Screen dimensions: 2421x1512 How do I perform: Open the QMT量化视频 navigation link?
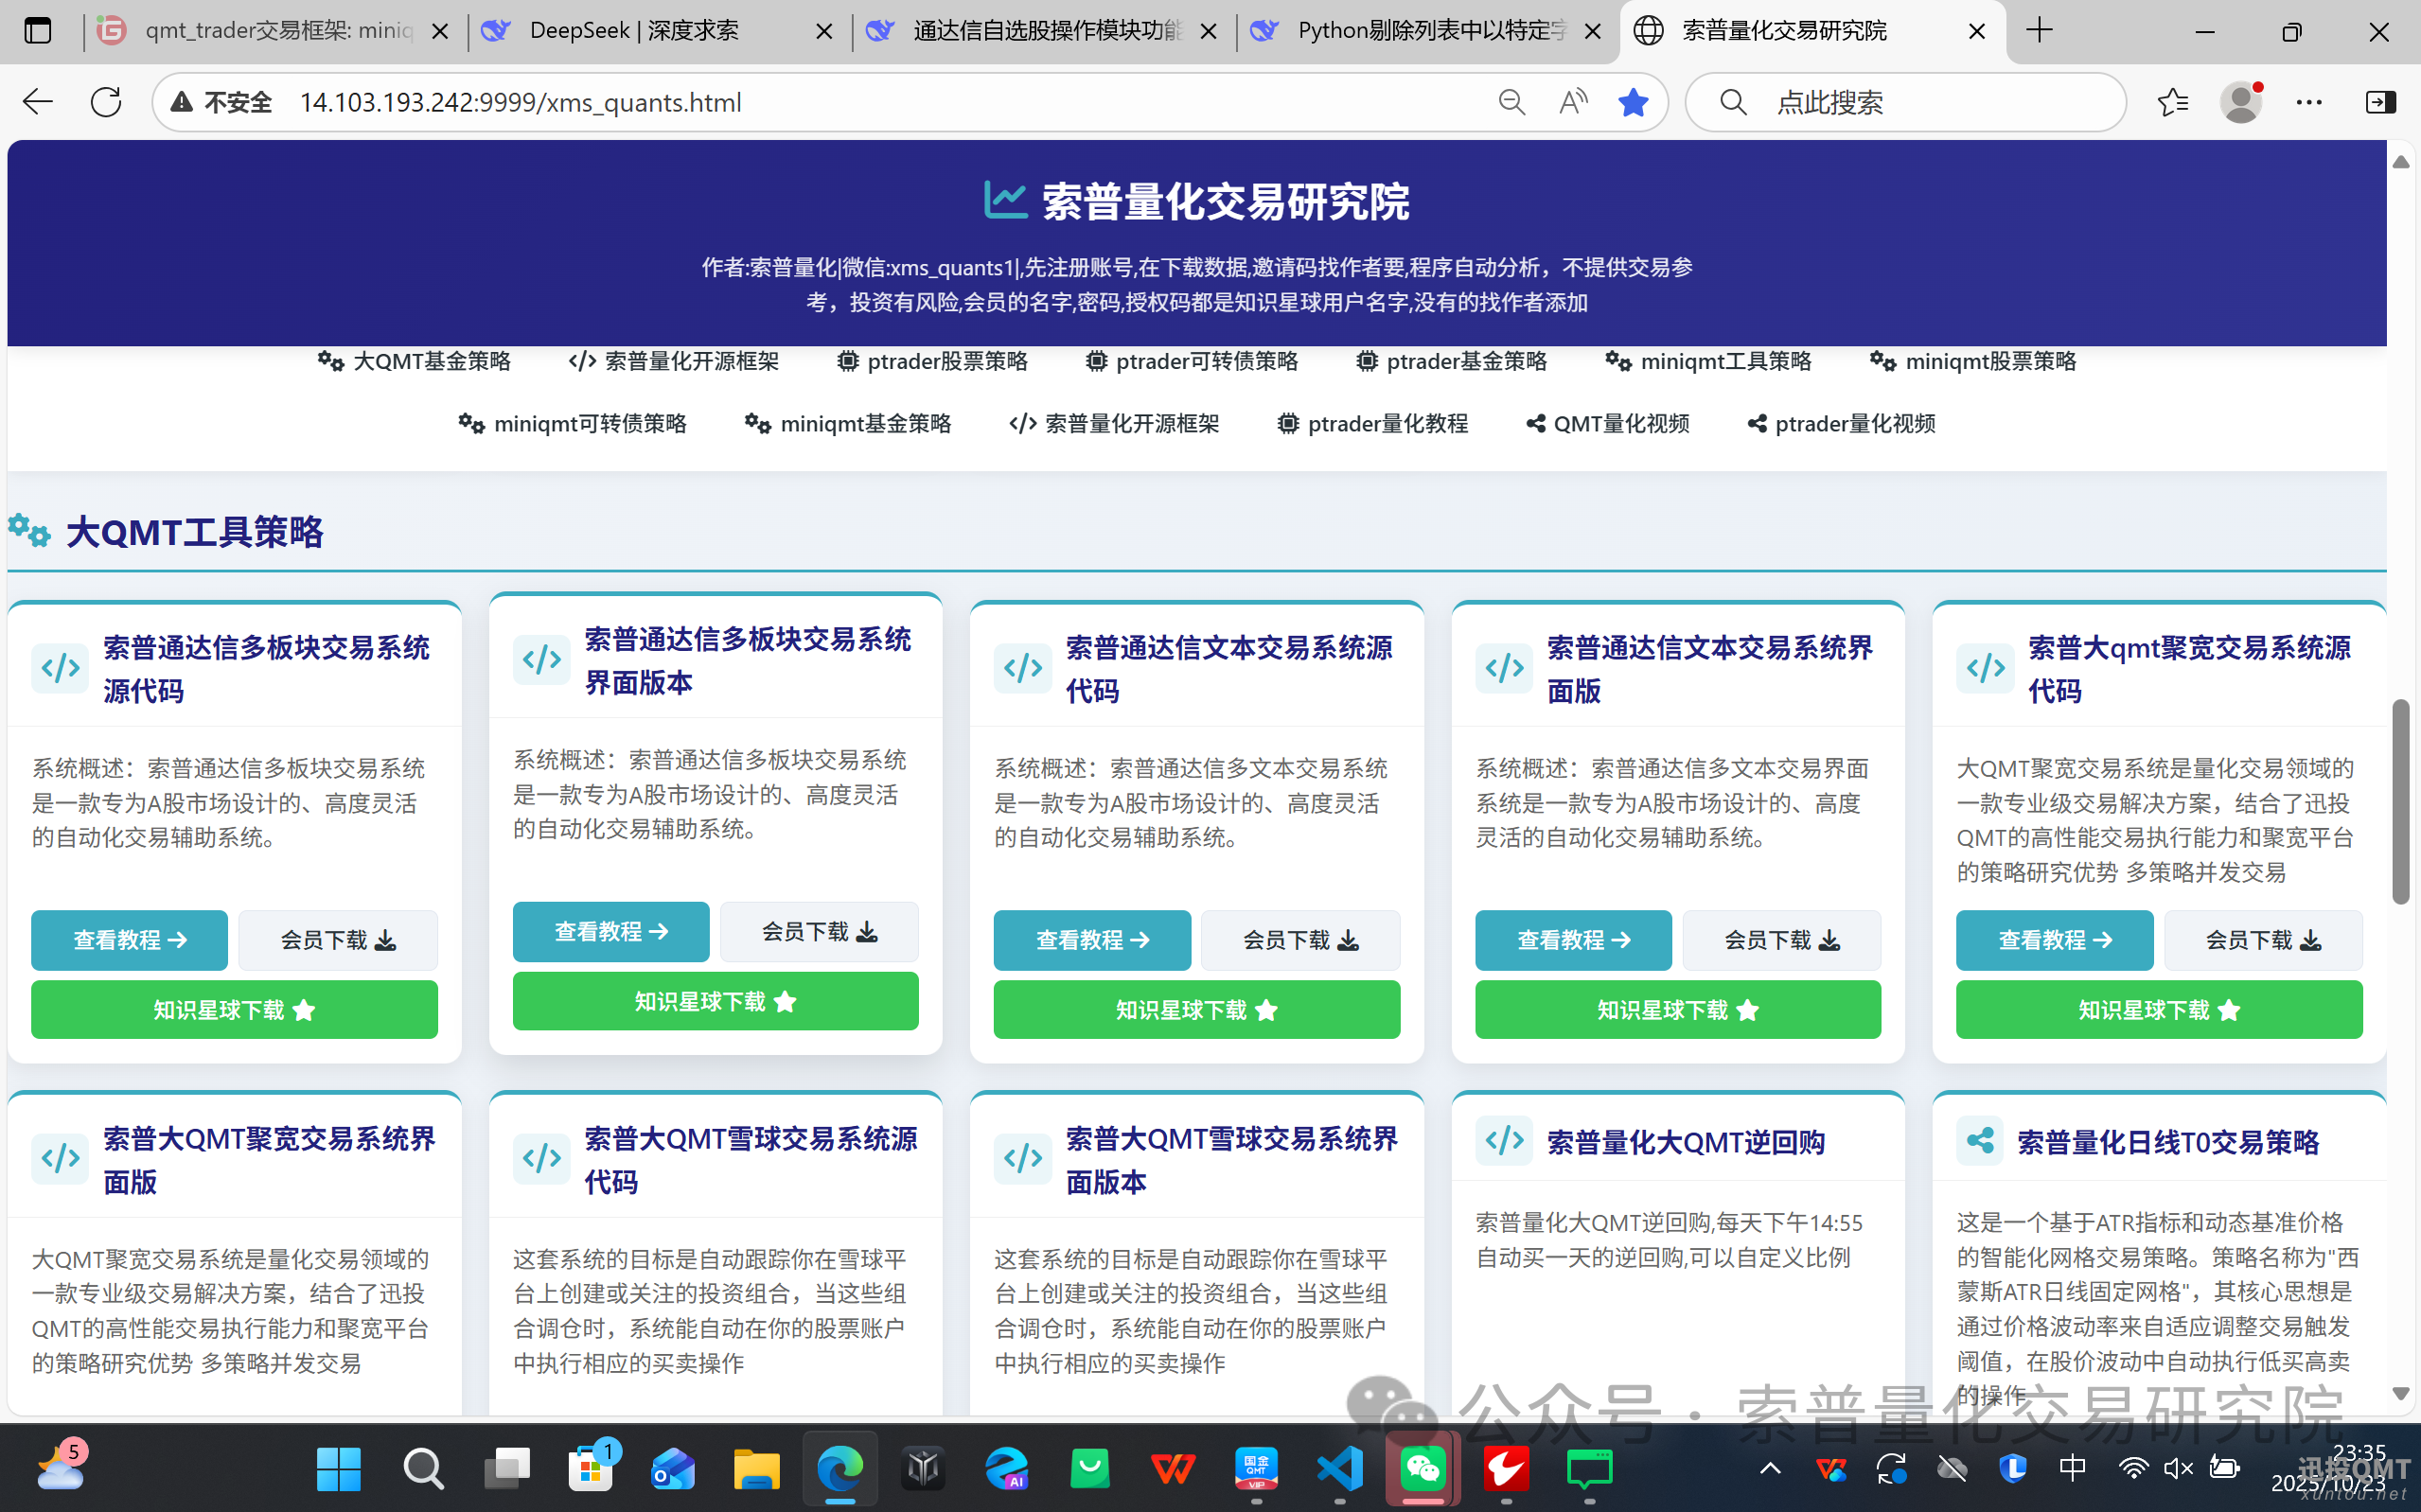tap(1608, 424)
